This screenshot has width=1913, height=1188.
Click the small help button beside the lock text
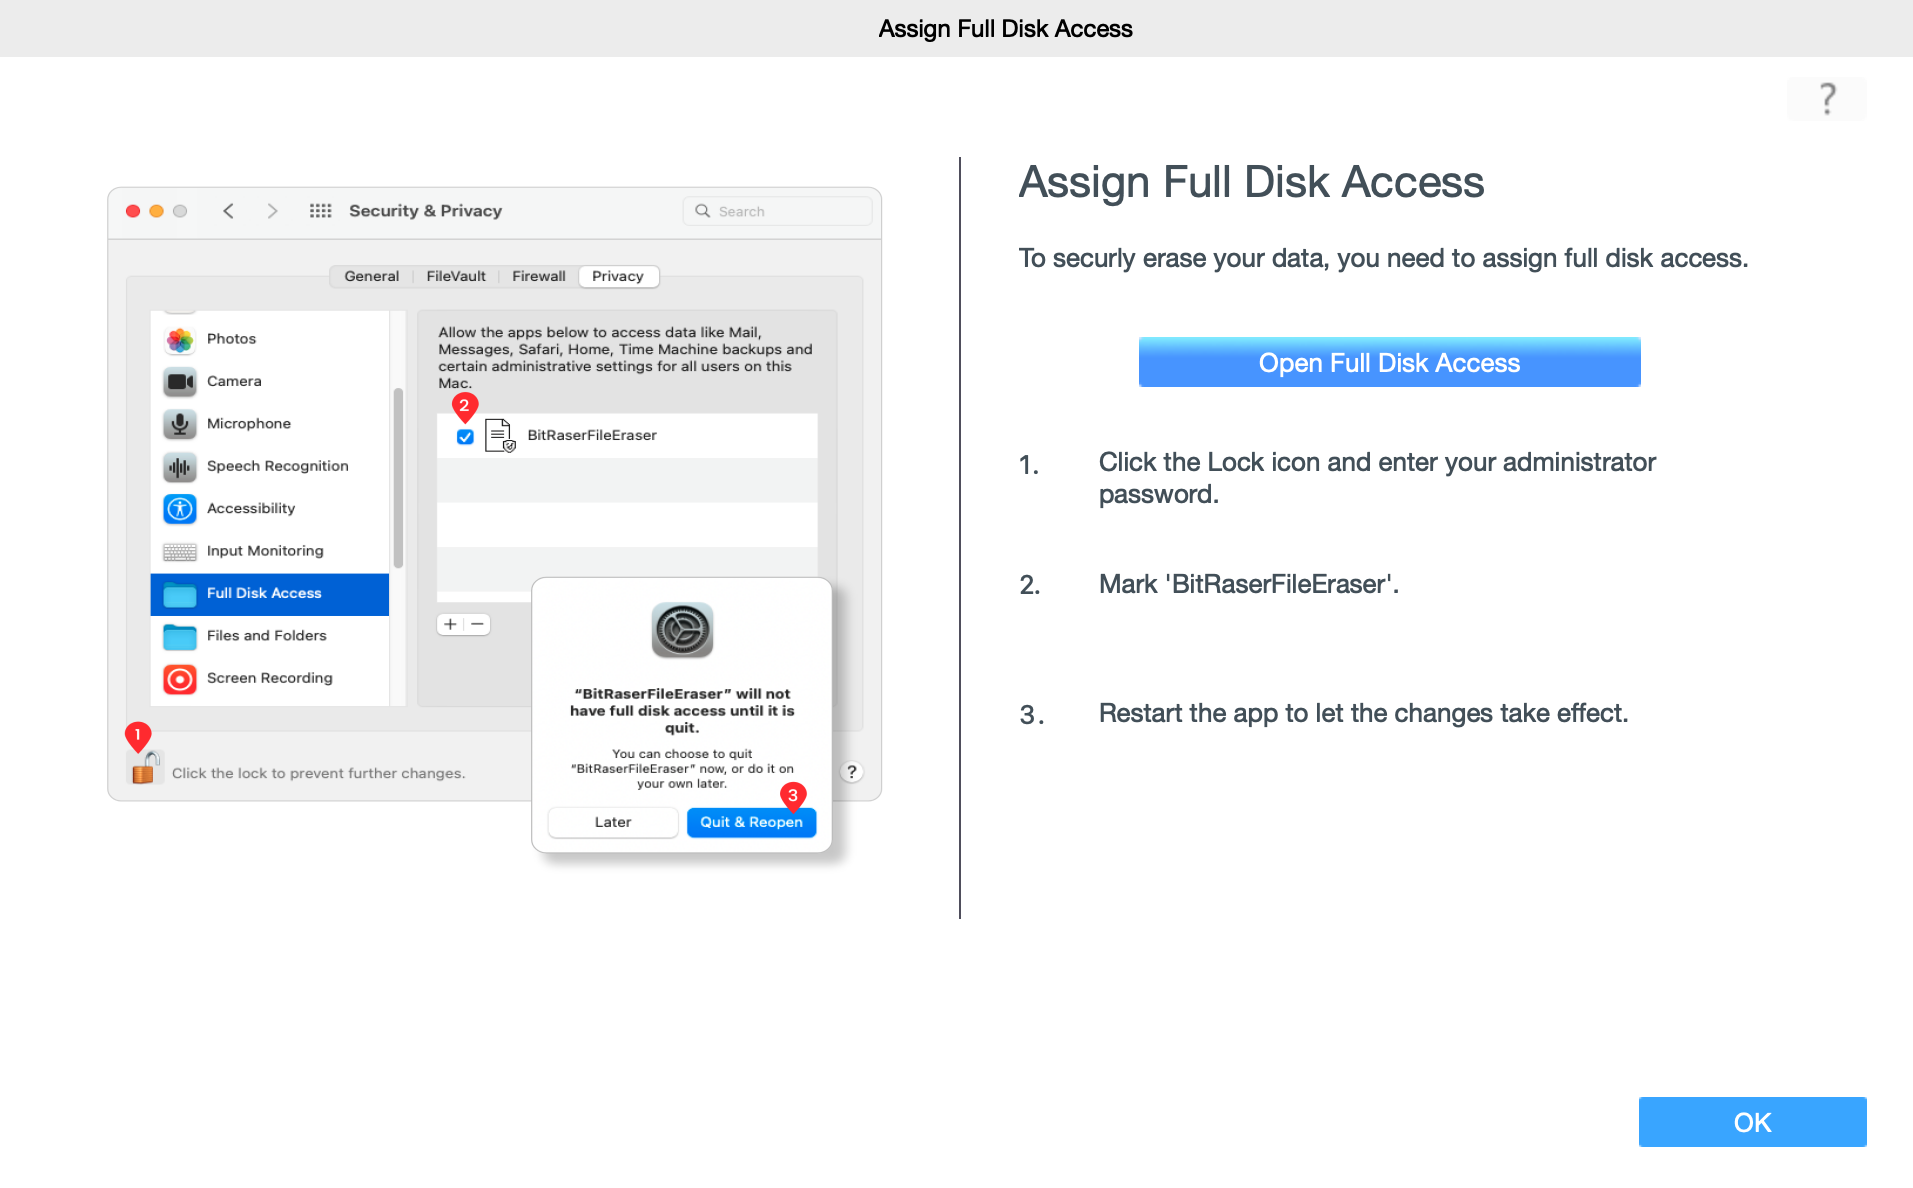pos(851,772)
